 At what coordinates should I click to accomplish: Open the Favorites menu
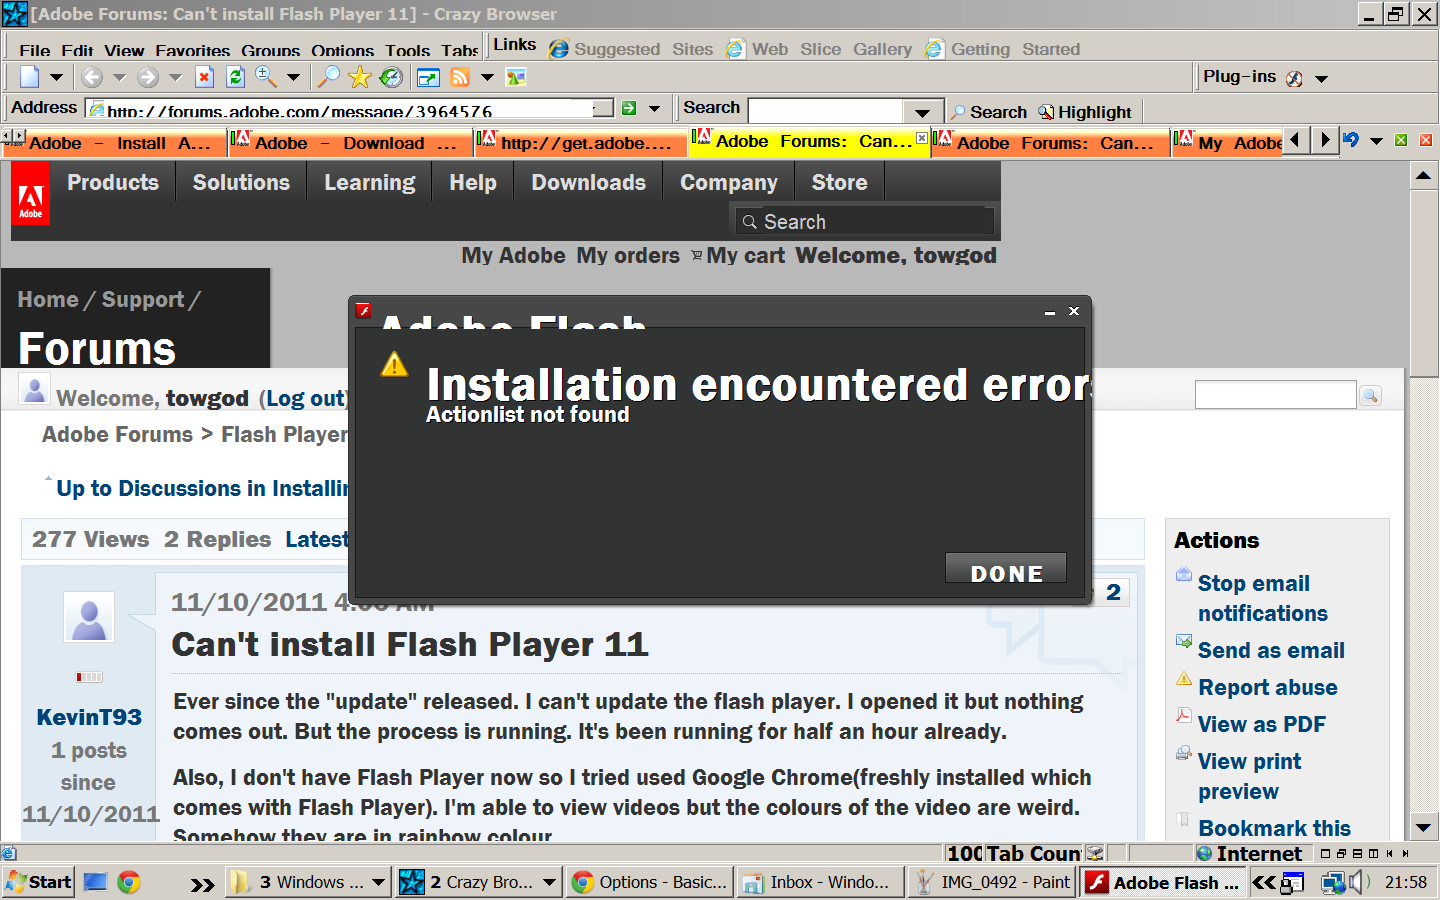[x=193, y=50]
